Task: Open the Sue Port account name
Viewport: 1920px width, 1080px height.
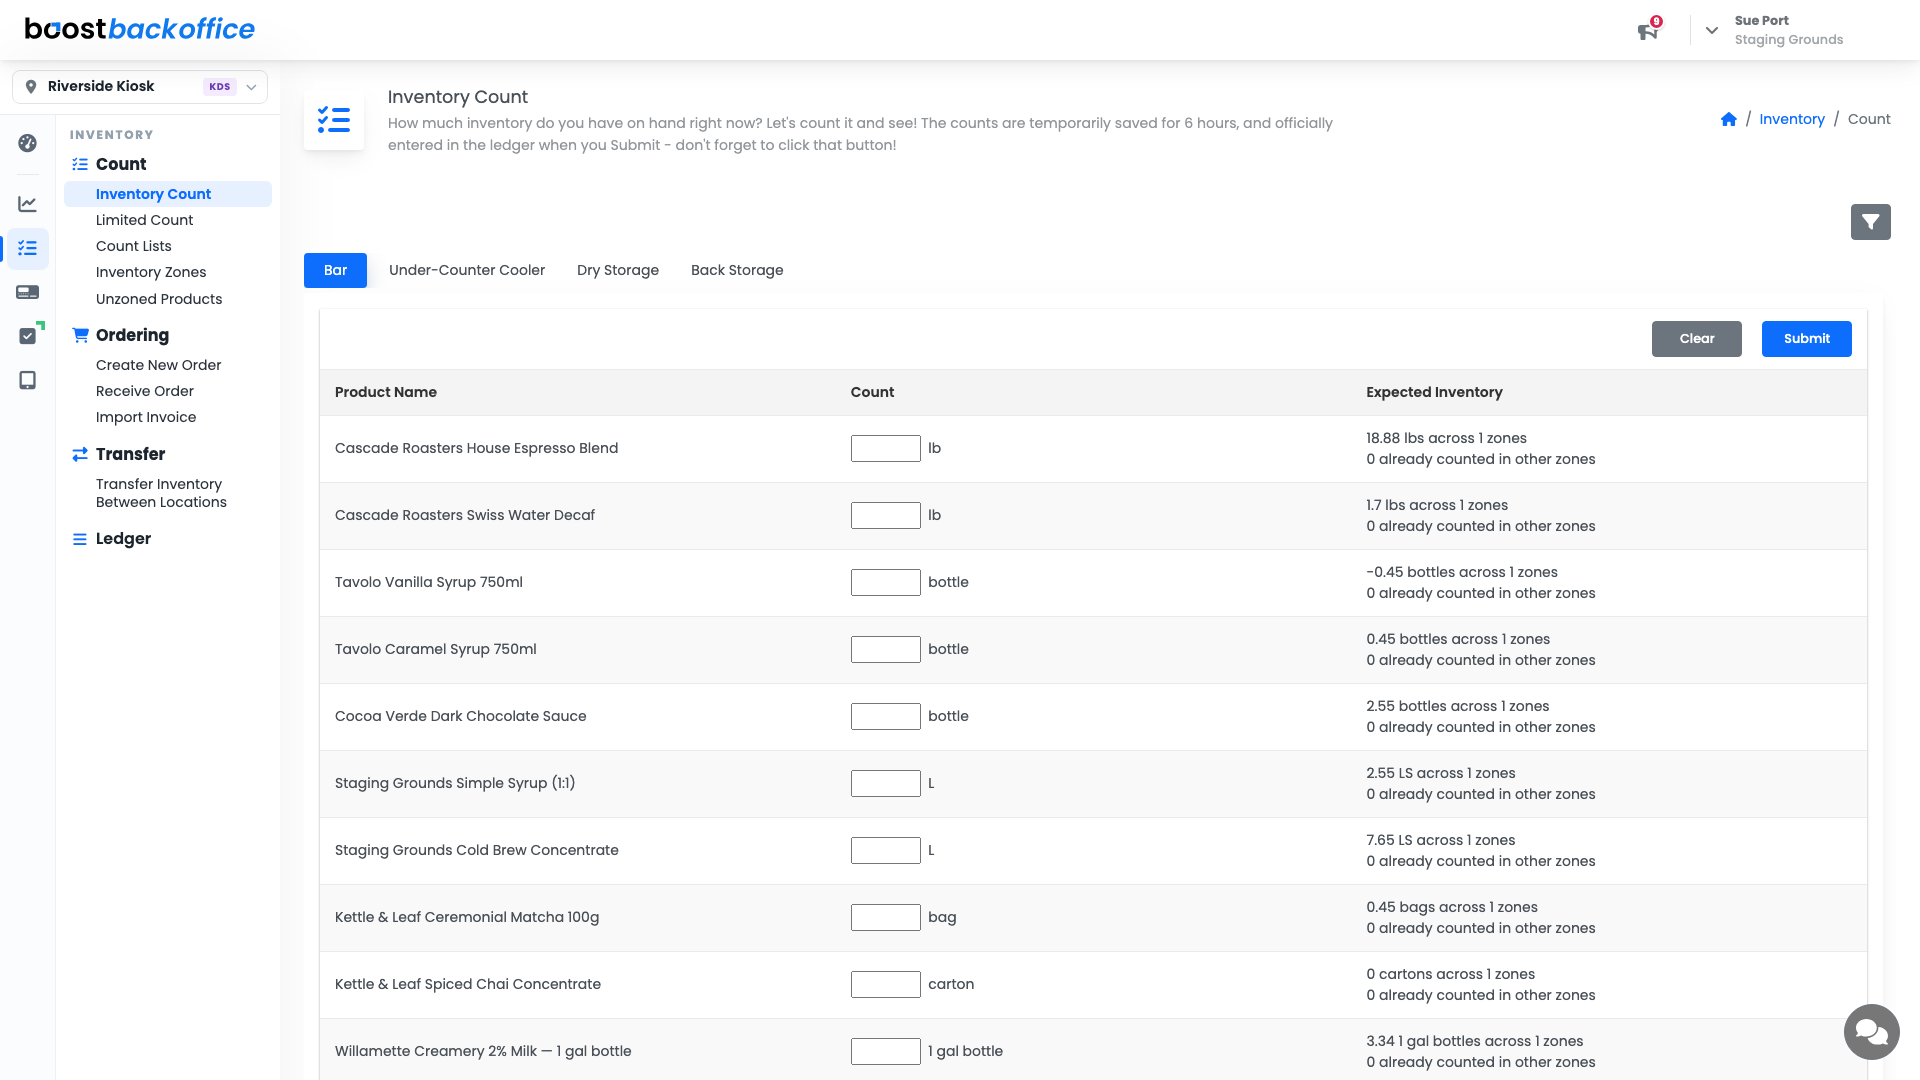Action: [x=1761, y=21]
